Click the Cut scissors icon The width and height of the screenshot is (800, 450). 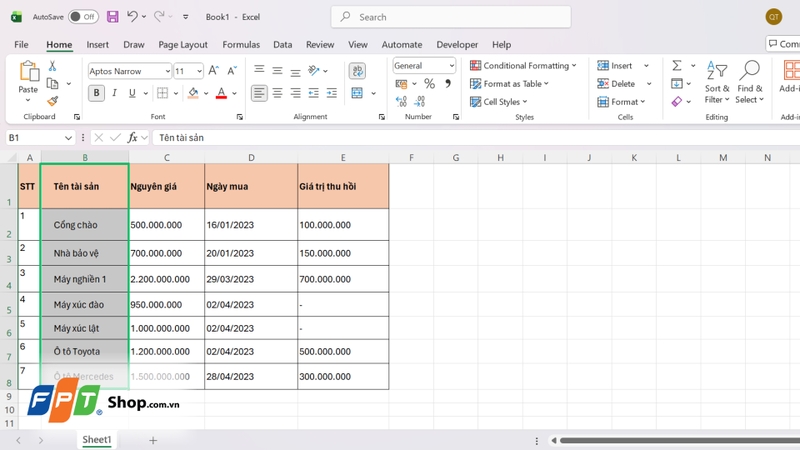52,66
